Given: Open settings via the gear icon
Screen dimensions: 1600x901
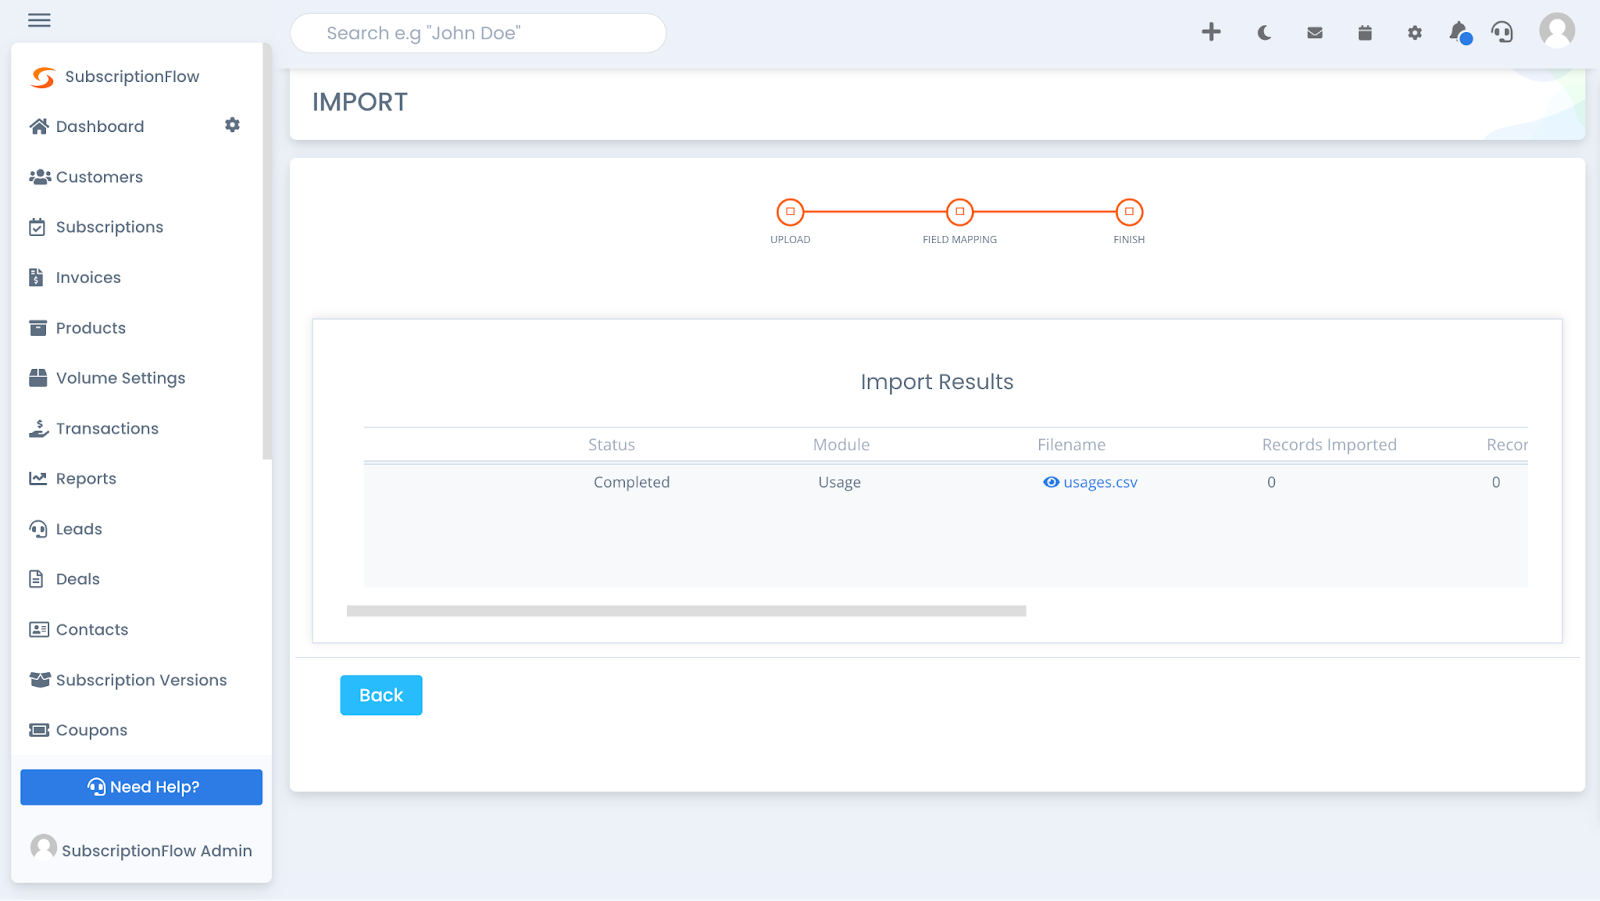Looking at the screenshot, I should [1414, 32].
